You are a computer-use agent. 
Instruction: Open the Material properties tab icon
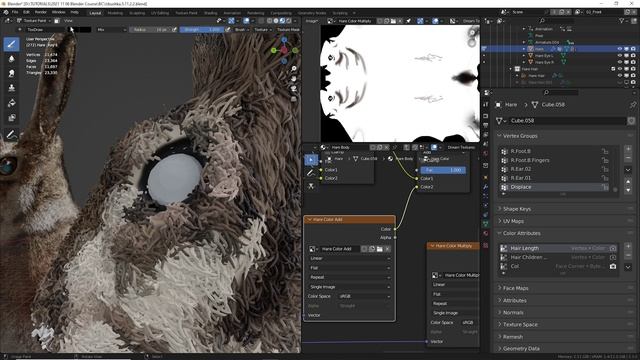tap(486, 233)
